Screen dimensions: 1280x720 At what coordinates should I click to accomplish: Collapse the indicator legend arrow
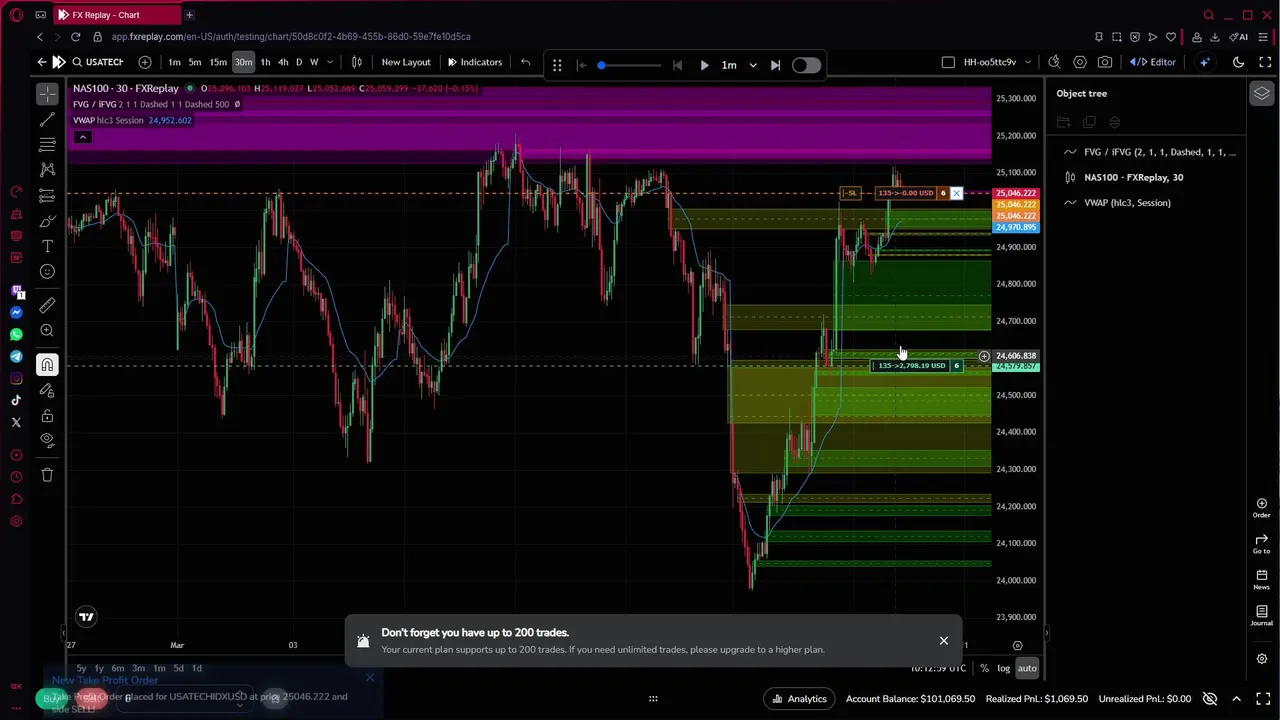(x=83, y=137)
